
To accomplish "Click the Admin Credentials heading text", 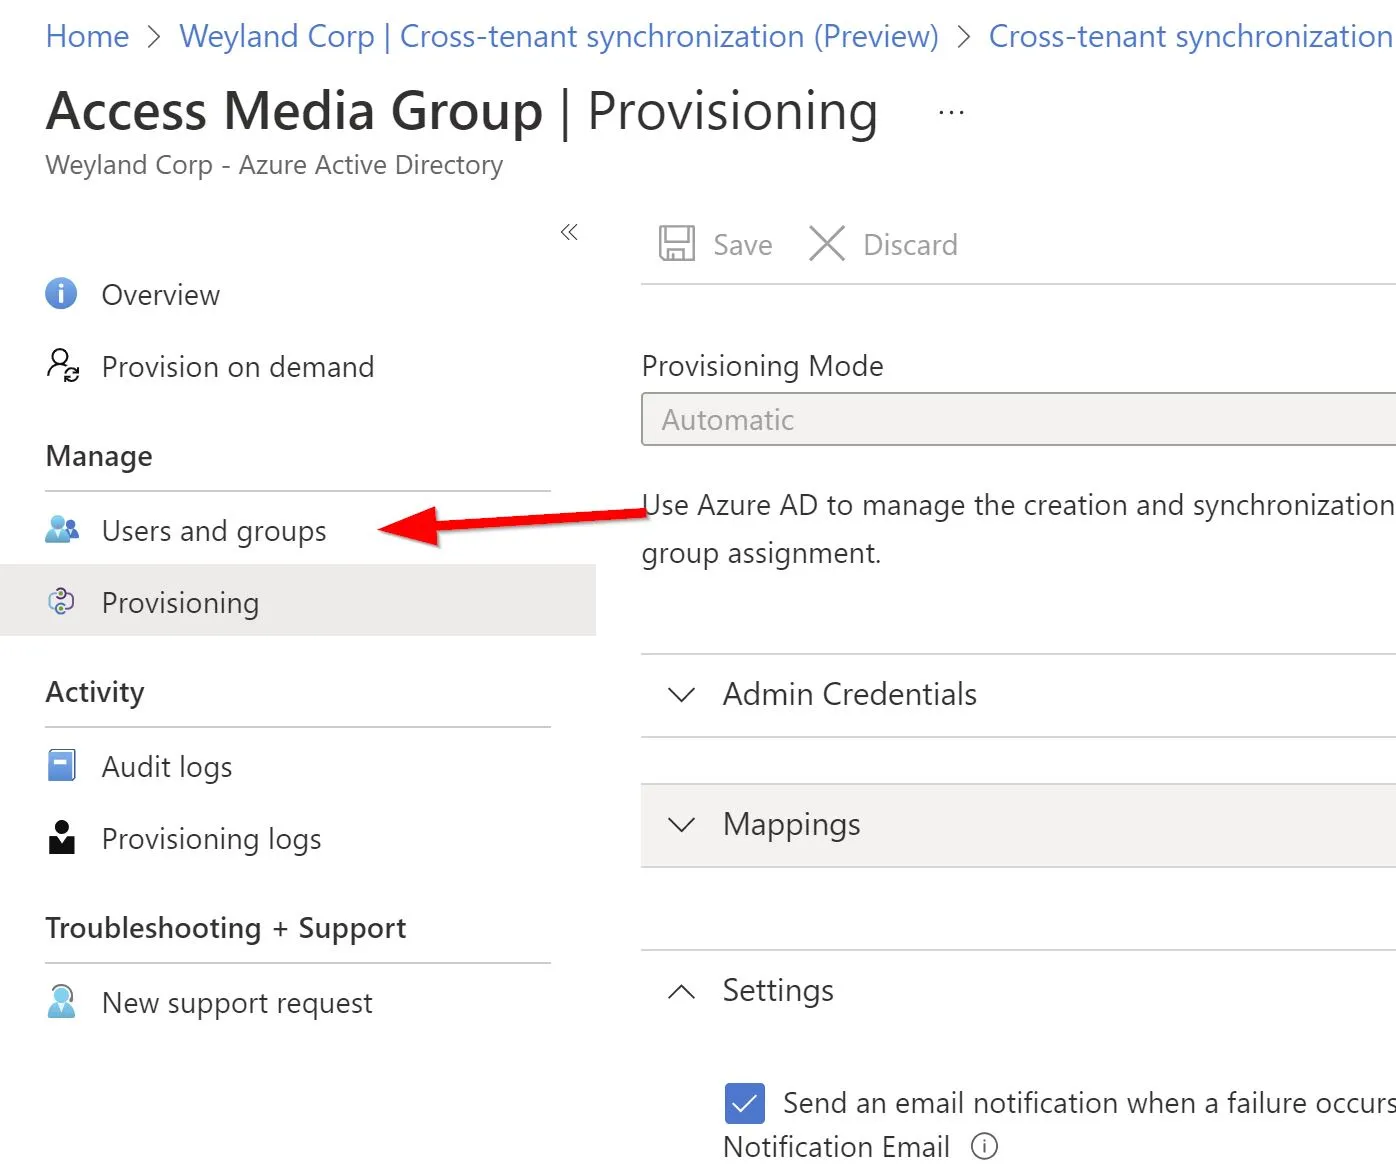I will click(x=850, y=694).
